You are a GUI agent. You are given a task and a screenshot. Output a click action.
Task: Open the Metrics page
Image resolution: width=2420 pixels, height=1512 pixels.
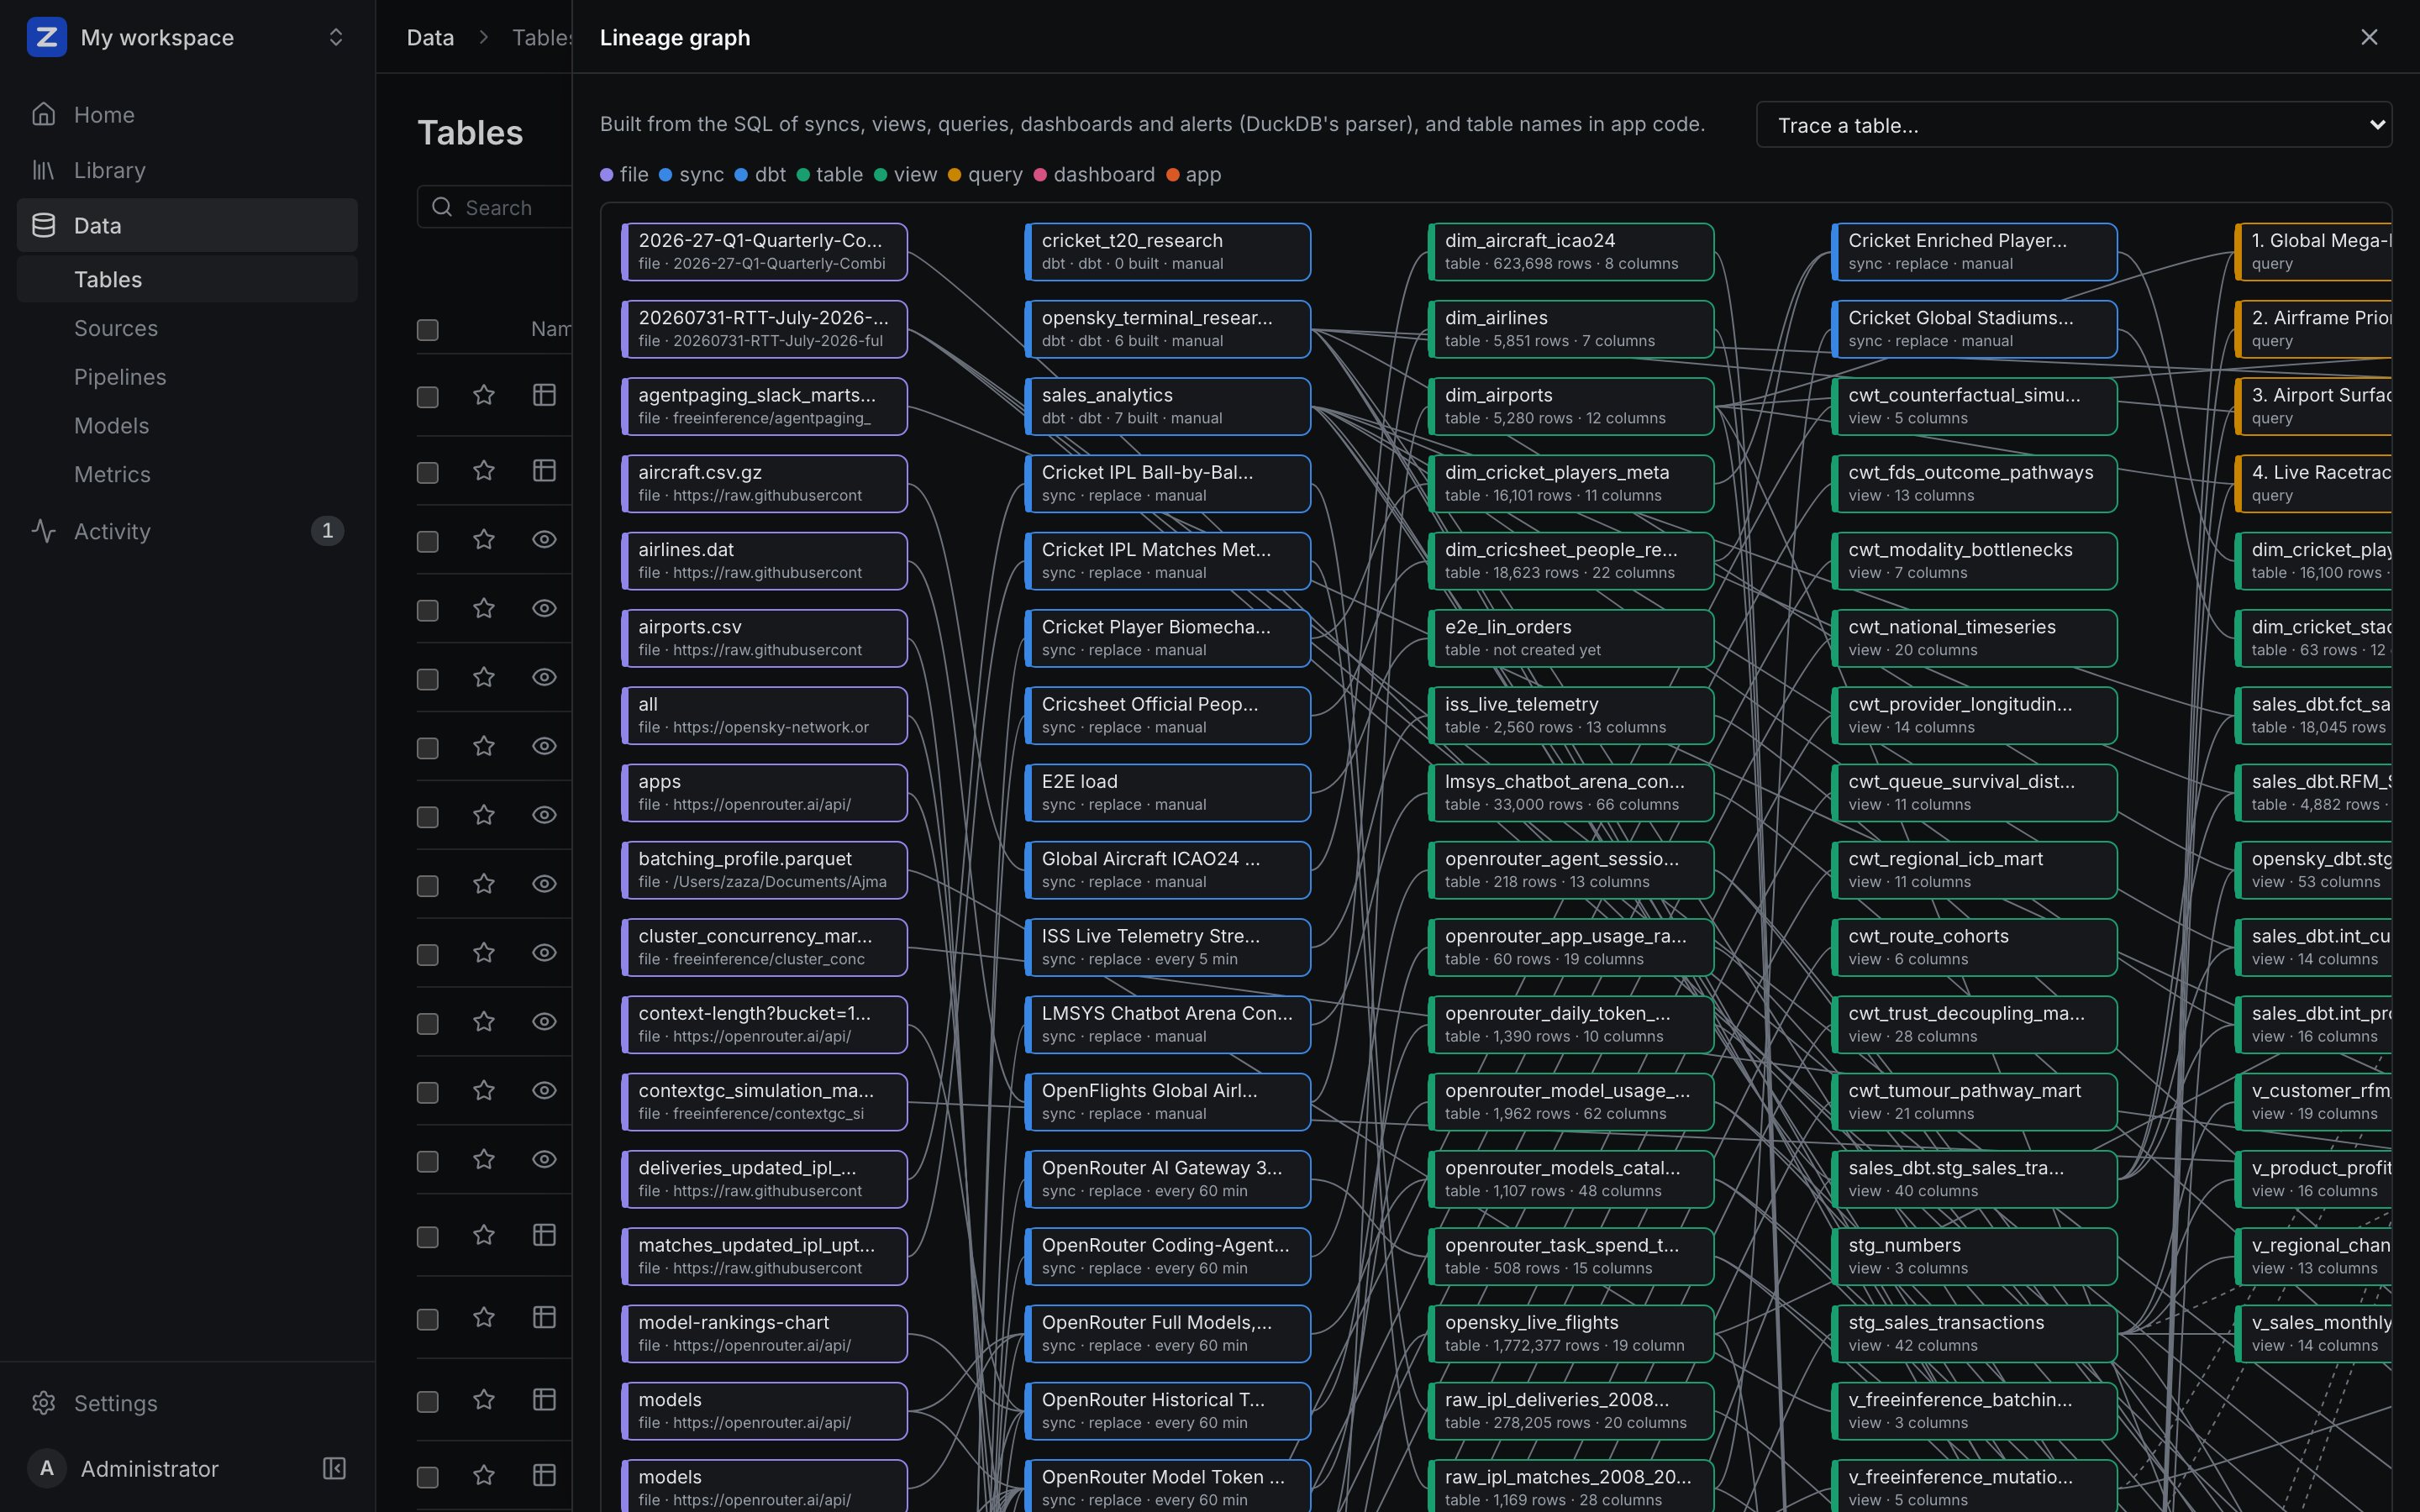187,474
